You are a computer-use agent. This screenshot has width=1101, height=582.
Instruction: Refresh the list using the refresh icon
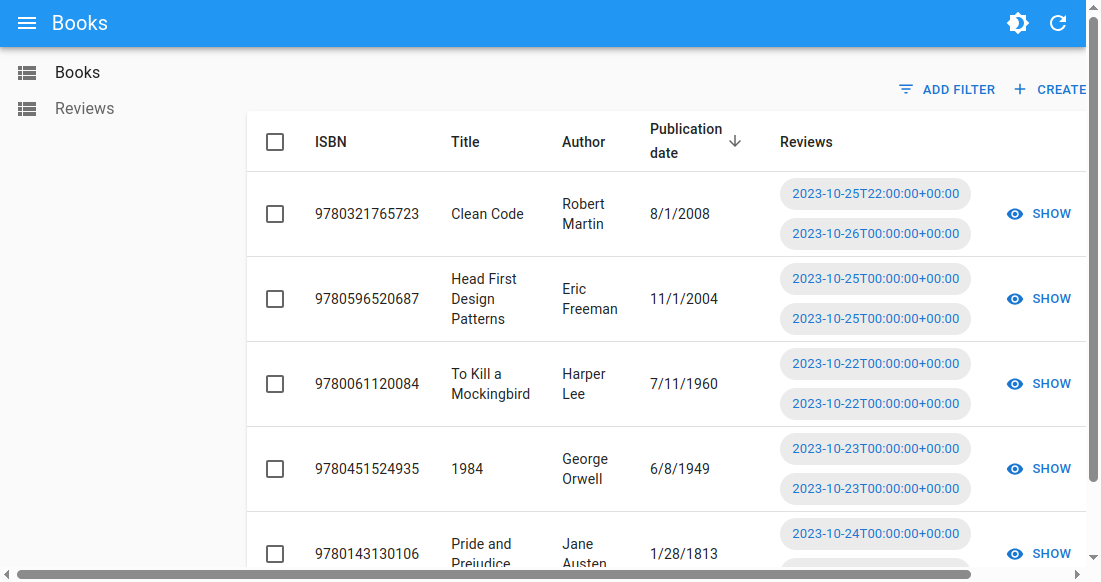(x=1058, y=23)
